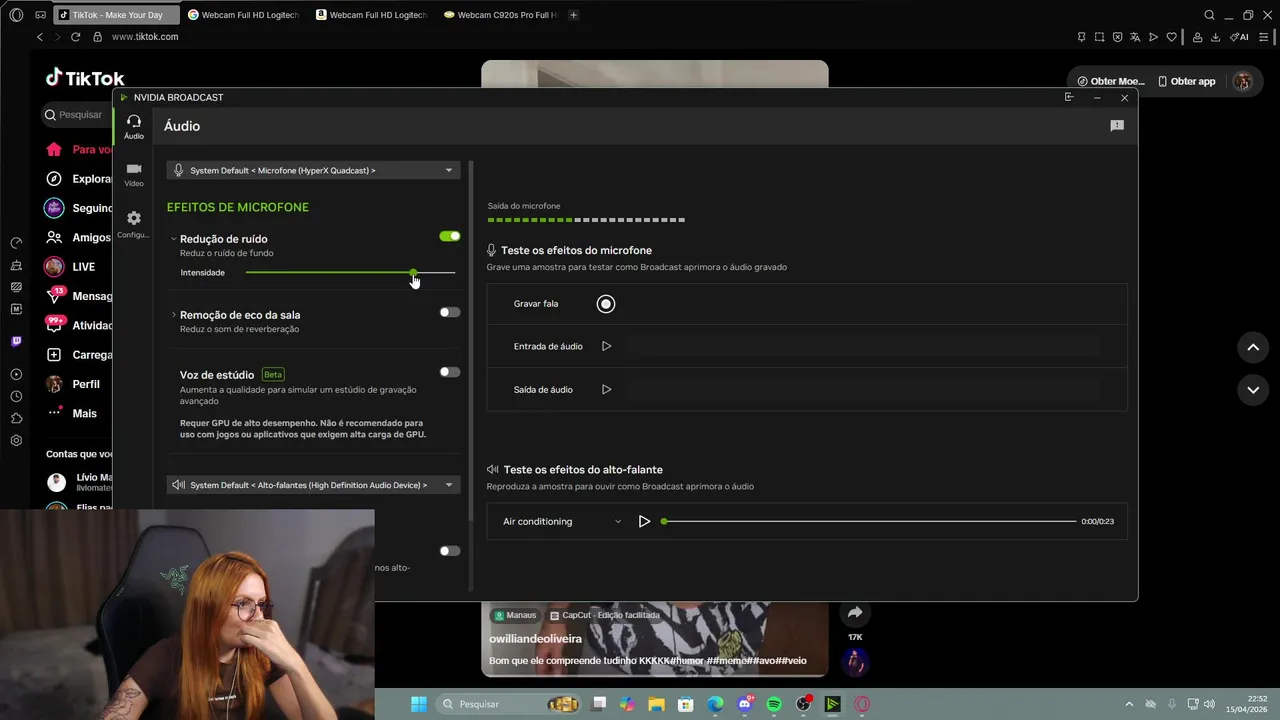Switch to the Vídeo tab in NVIDIA Broadcast
This screenshot has height=720, width=1280.
[x=134, y=174]
